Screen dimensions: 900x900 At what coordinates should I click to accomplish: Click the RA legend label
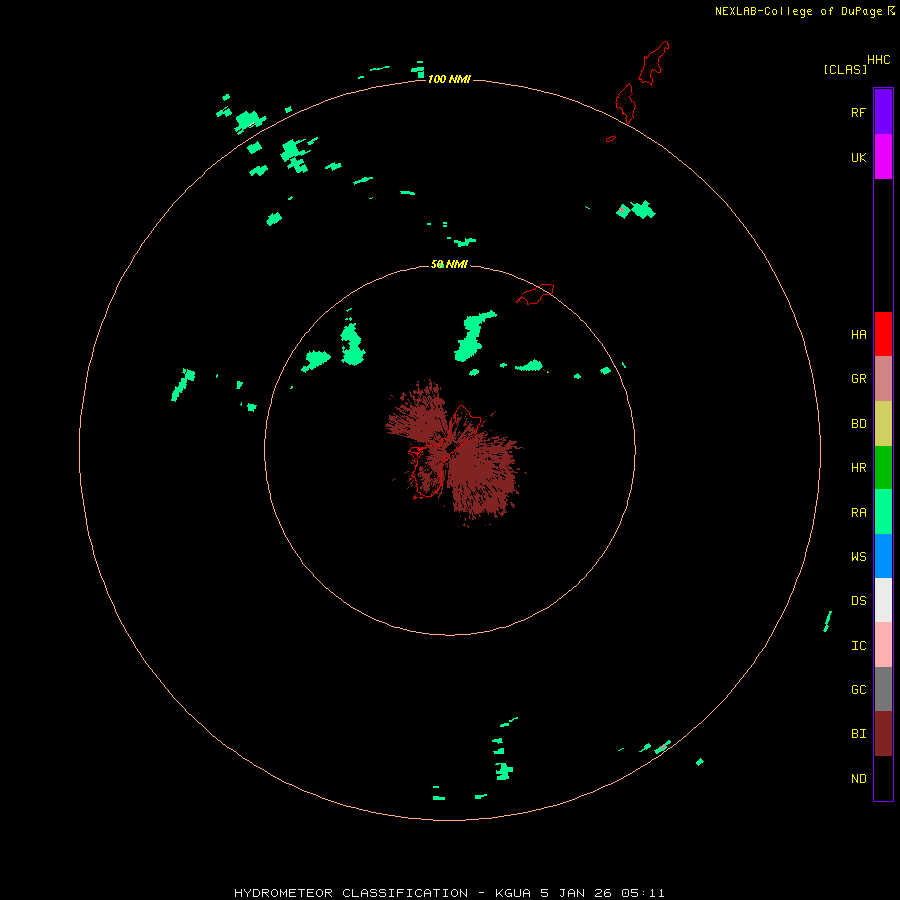pyautogui.click(x=858, y=513)
